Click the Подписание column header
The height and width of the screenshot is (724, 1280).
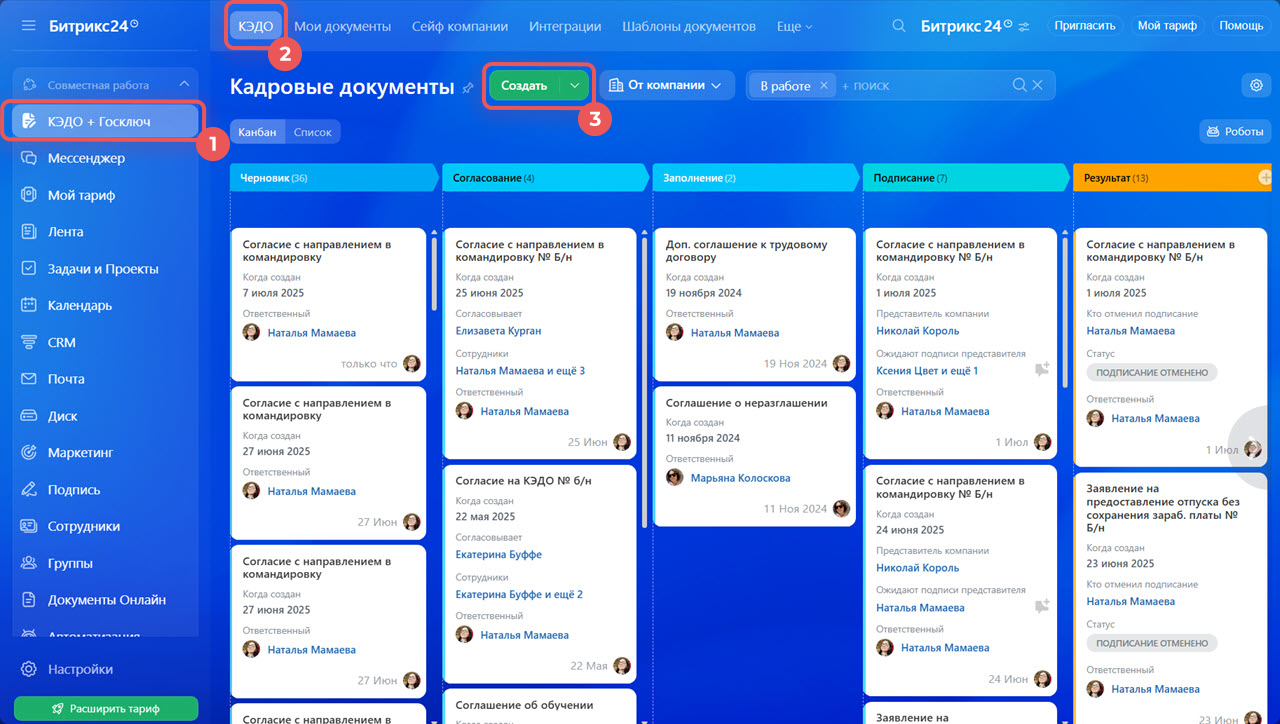coord(966,177)
